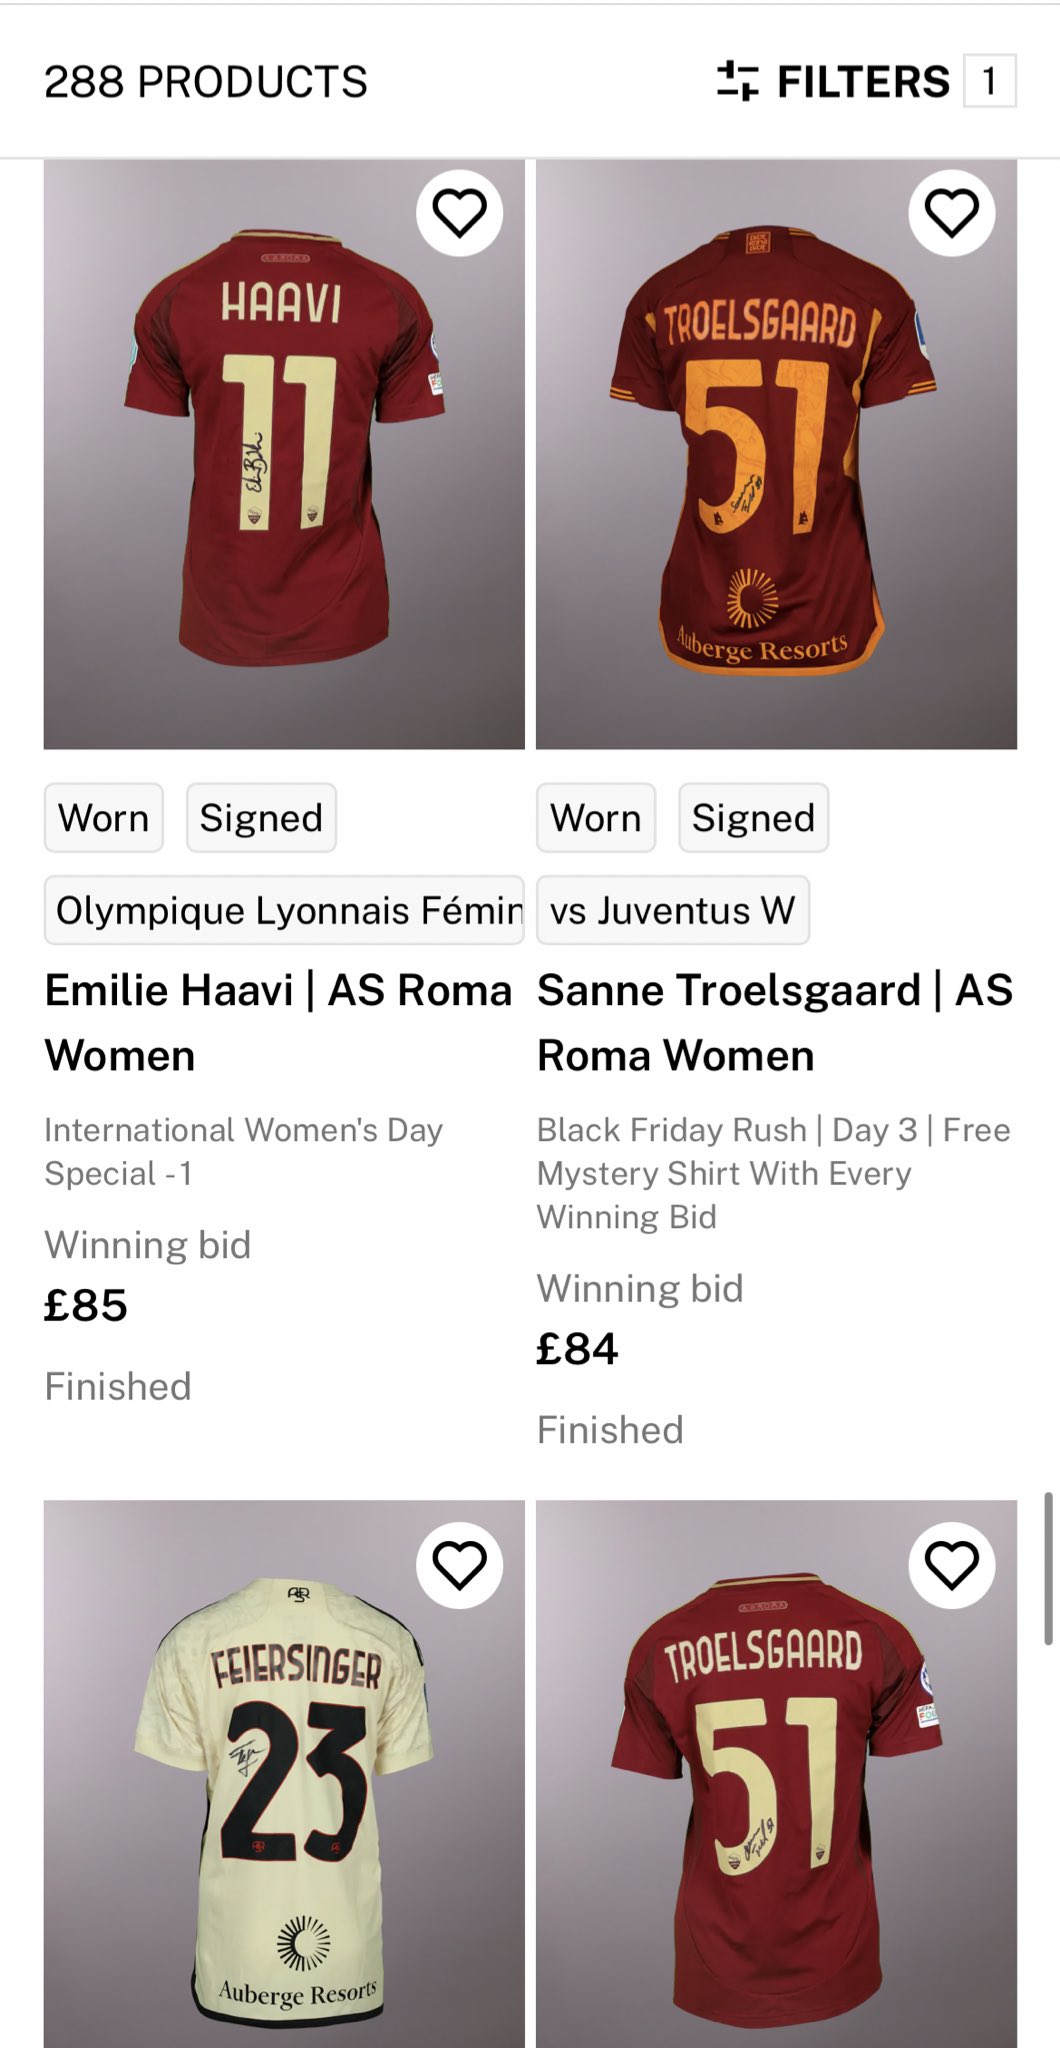Click the page scrollbar thumb

pyautogui.click(x=1048, y=1568)
